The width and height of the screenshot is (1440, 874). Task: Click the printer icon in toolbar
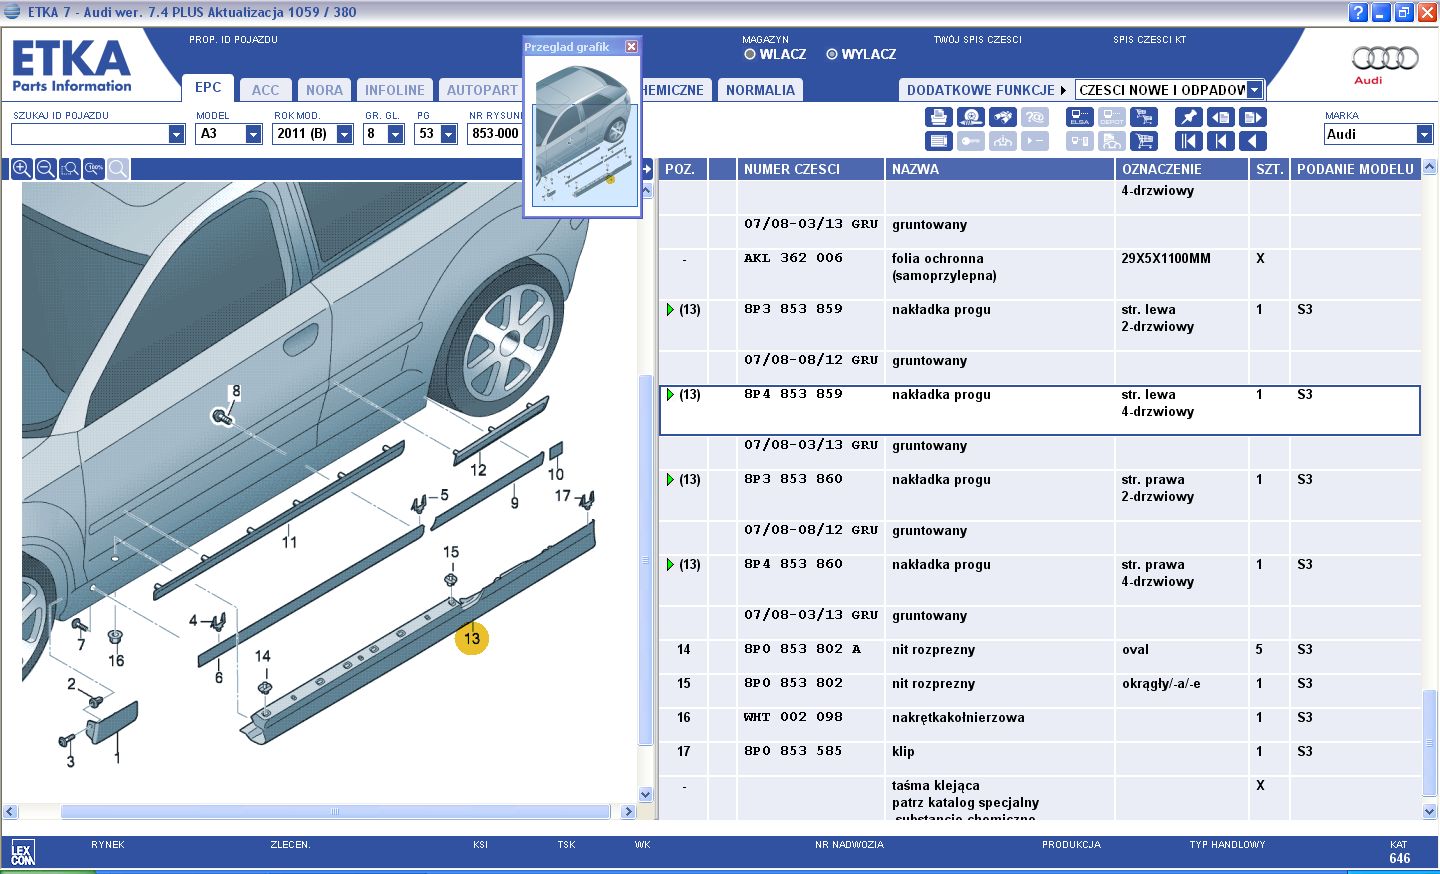[x=939, y=117]
